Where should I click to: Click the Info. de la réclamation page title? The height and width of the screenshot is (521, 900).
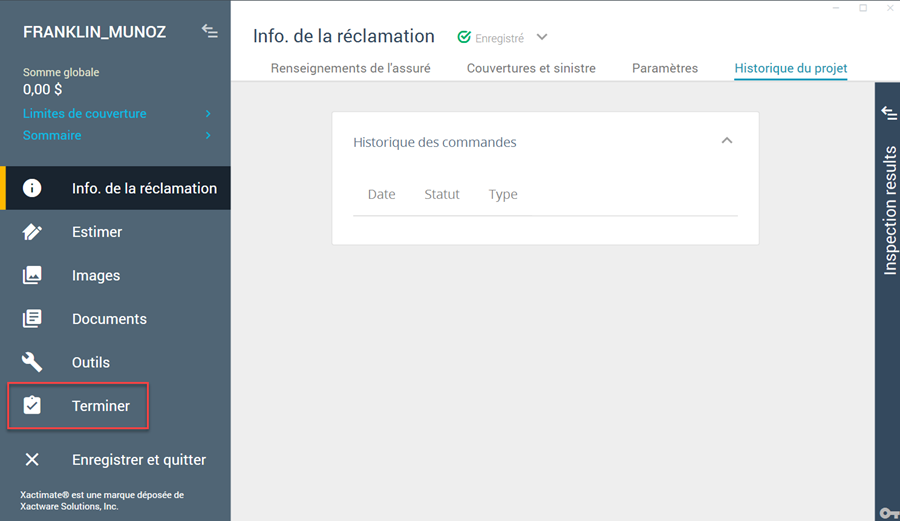(343, 36)
